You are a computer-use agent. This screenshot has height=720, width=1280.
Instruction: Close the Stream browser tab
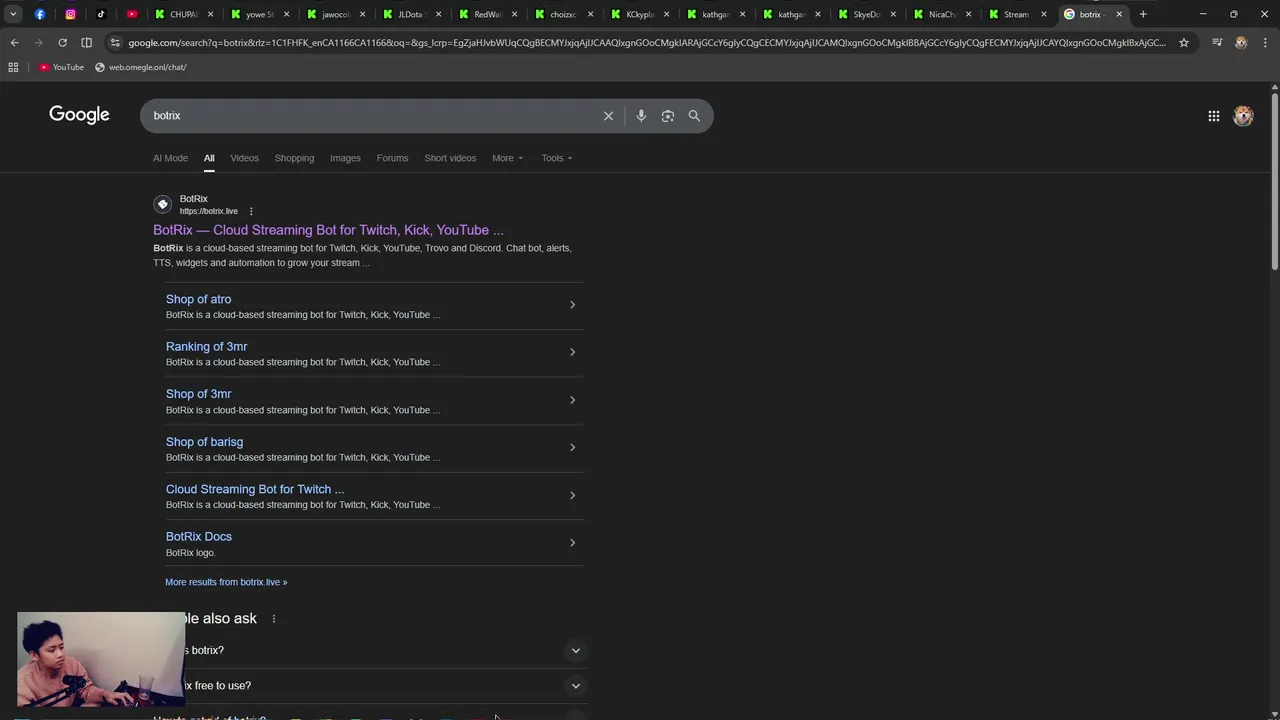(x=1044, y=14)
